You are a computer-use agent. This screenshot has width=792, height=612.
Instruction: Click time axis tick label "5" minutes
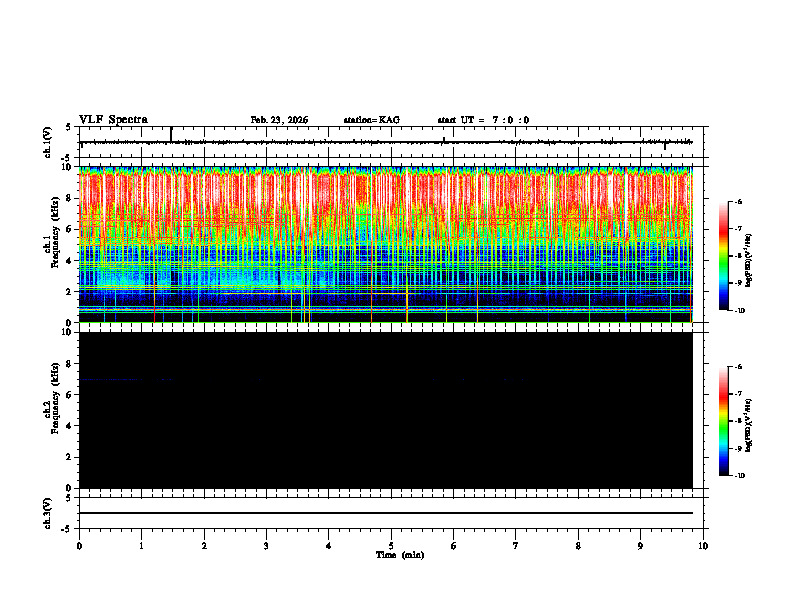(391, 546)
